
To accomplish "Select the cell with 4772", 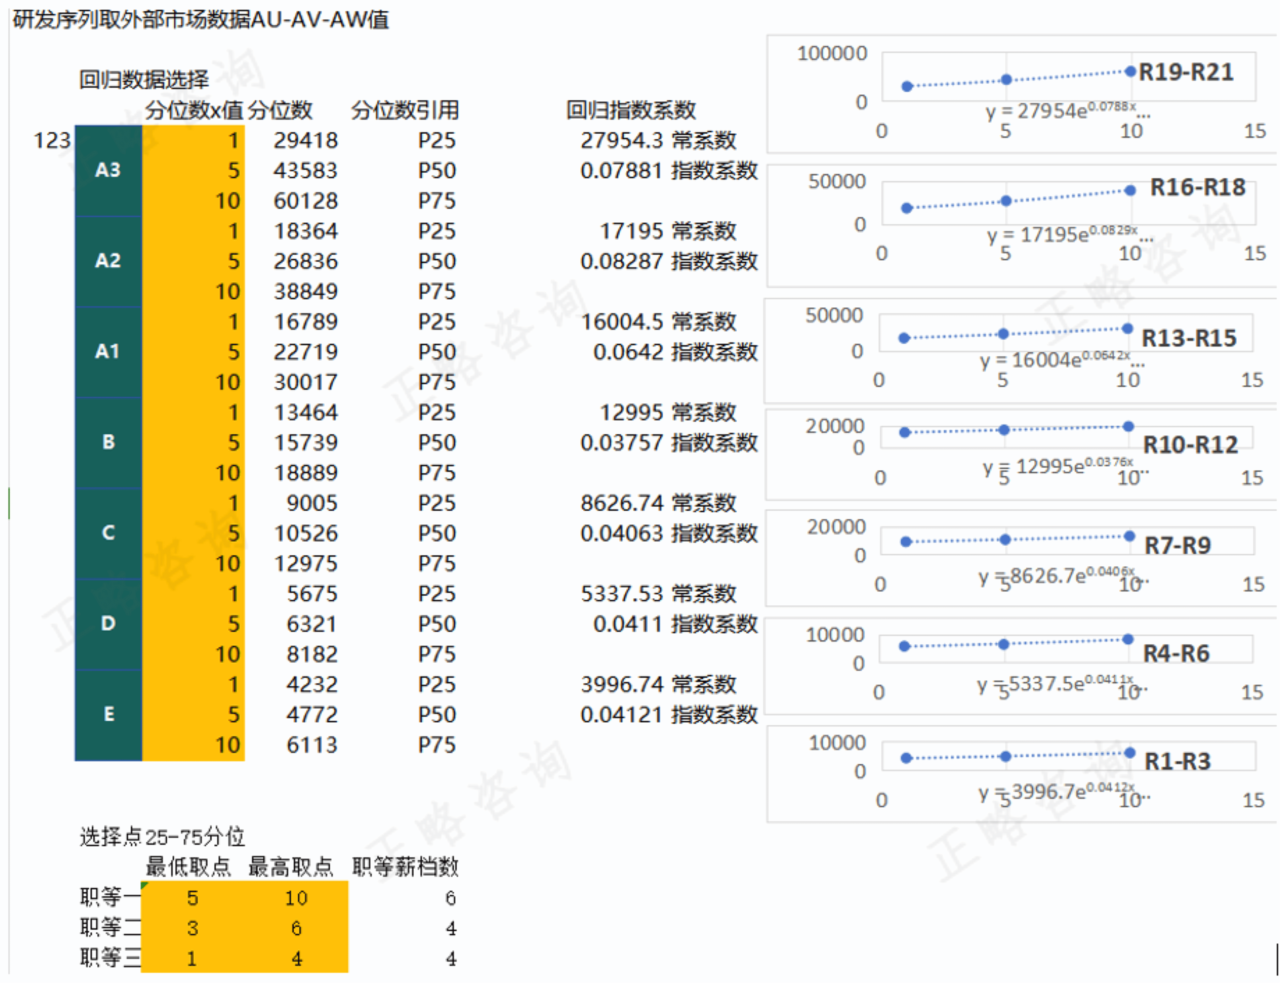I will pyautogui.click(x=312, y=714).
